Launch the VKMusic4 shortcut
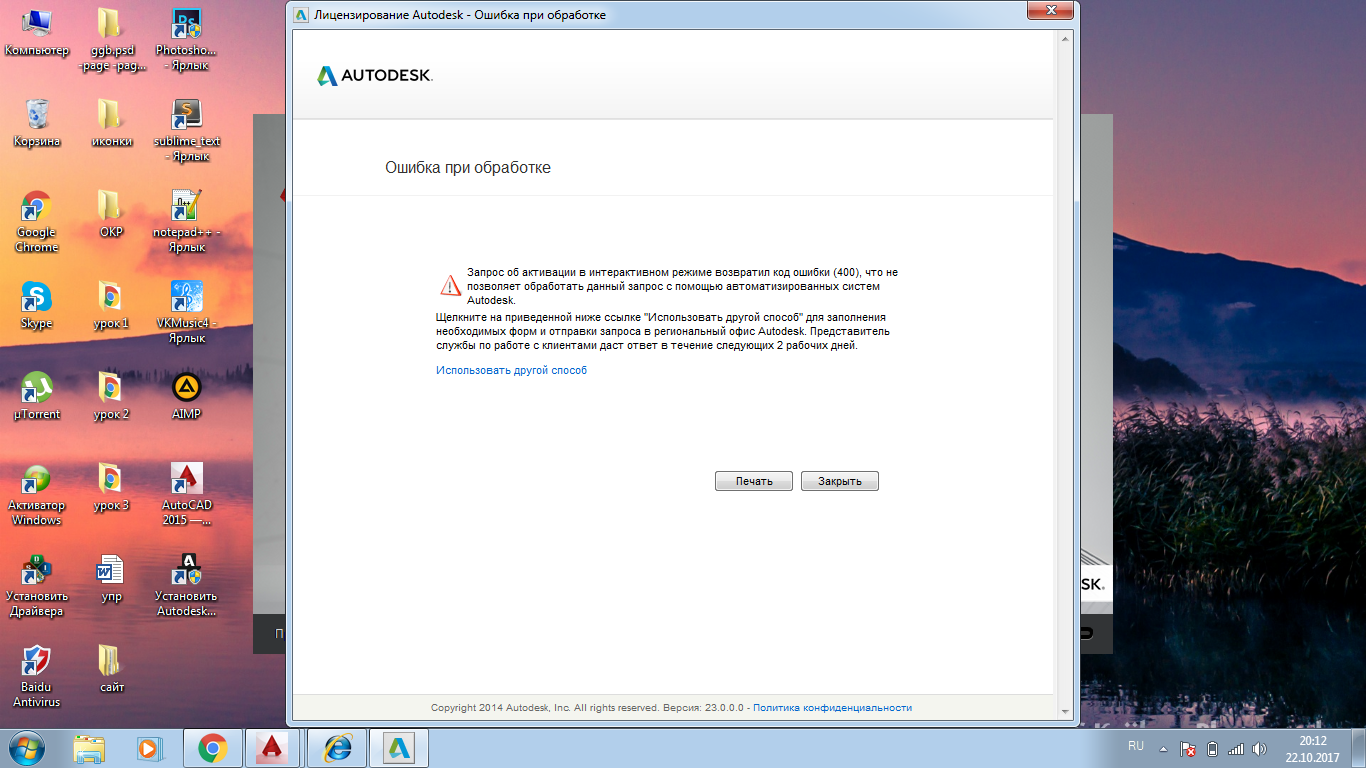Image resolution: width=1366 pixels, height=768 pixels. 186,313
